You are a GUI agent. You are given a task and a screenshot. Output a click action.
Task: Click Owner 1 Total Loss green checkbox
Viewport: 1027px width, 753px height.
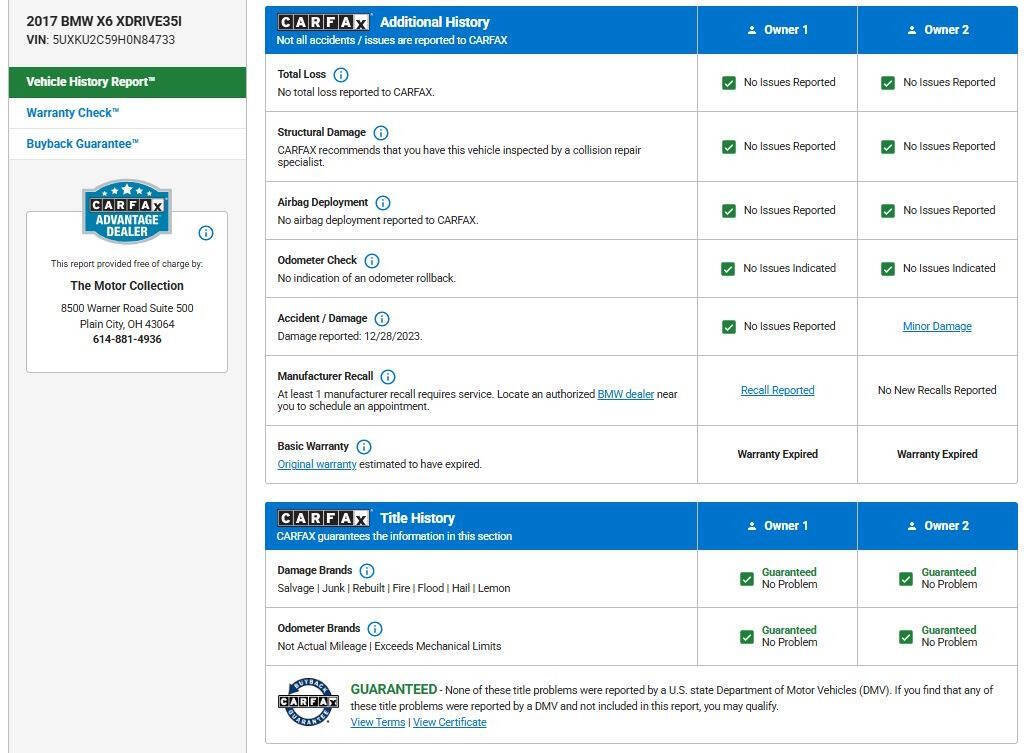[729, 83]
